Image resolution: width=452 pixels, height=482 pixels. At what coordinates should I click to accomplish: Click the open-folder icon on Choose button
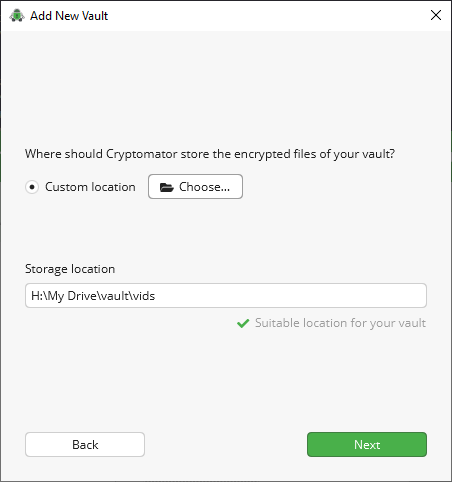point(166,187)
